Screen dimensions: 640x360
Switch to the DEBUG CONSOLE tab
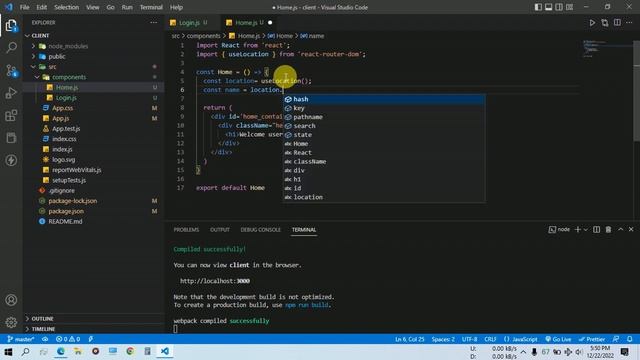point(260,230)
